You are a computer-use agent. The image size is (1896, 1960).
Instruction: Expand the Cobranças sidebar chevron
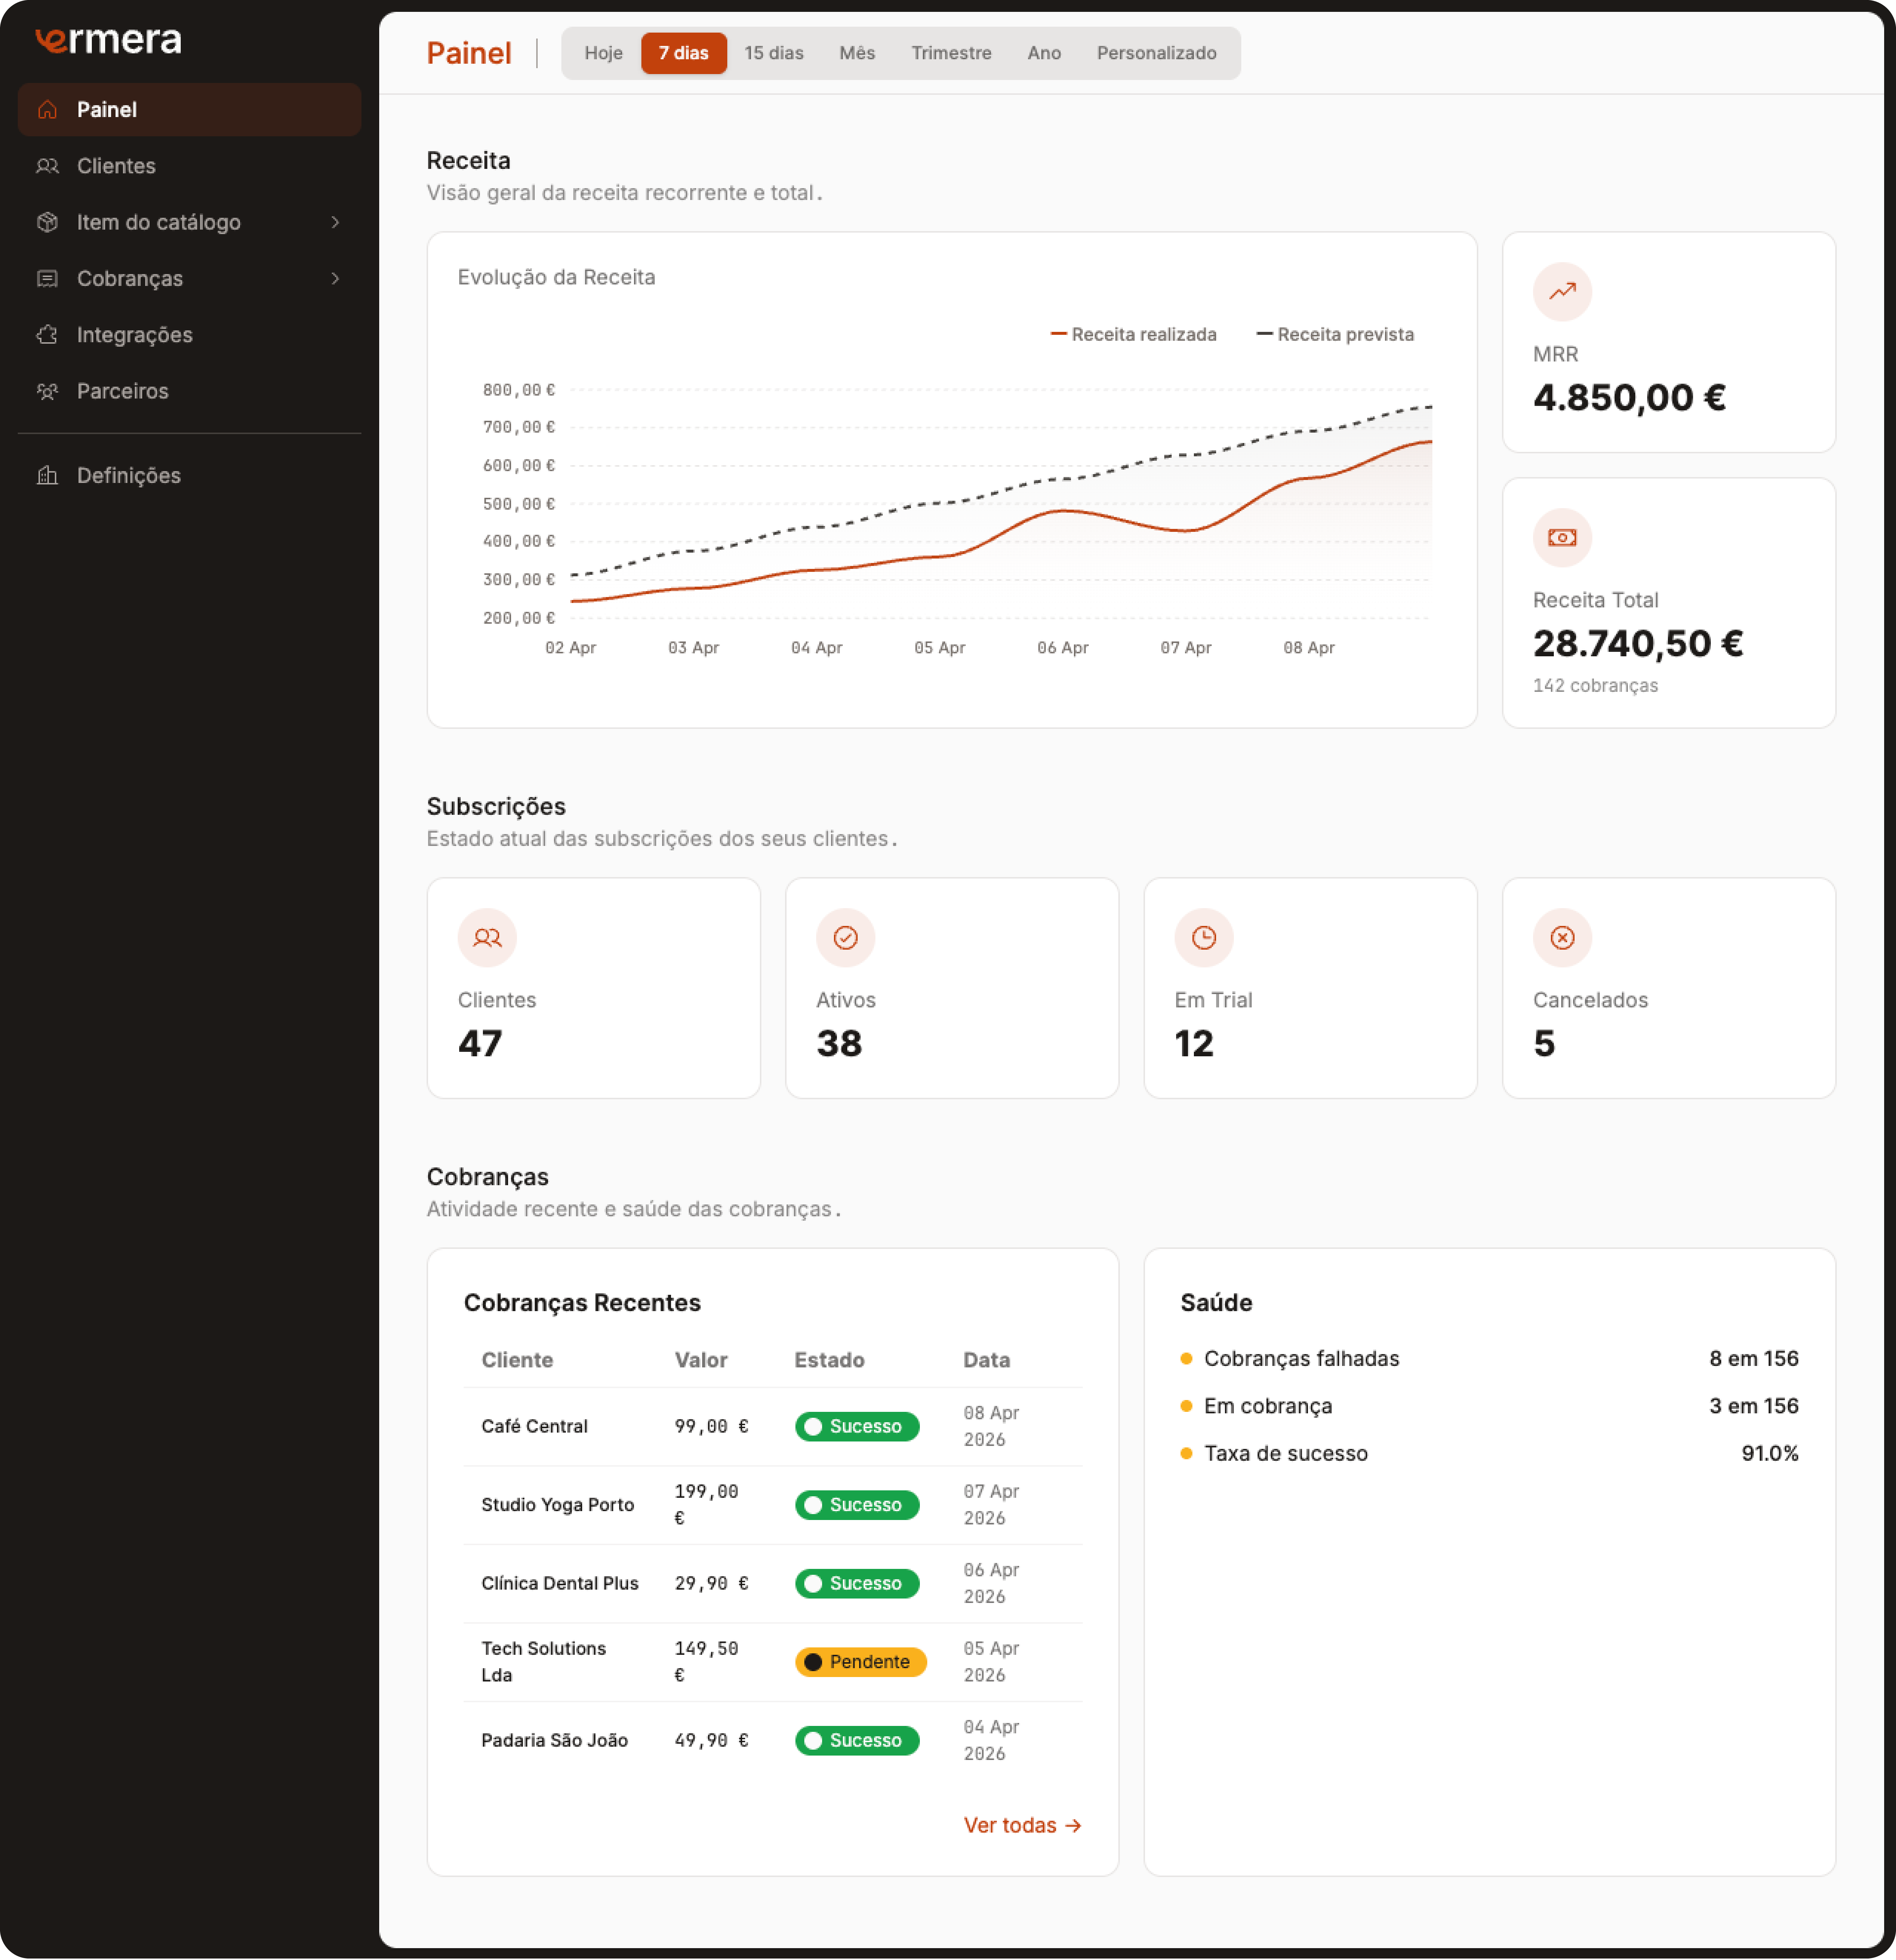tap(336, 278)
